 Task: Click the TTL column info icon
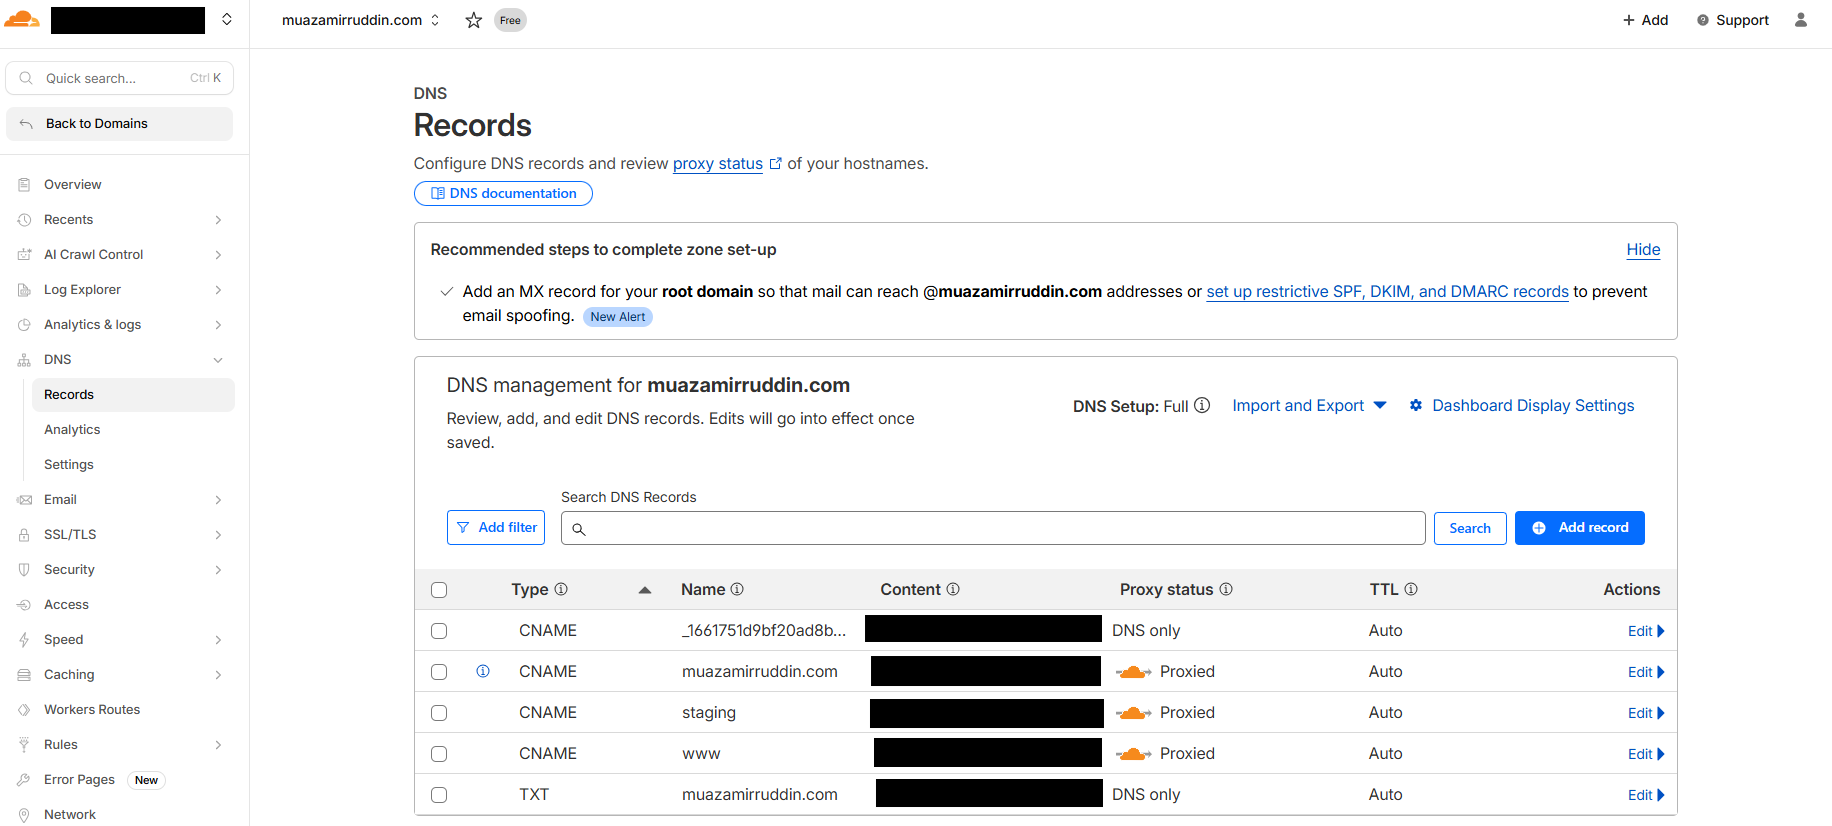1411,589
